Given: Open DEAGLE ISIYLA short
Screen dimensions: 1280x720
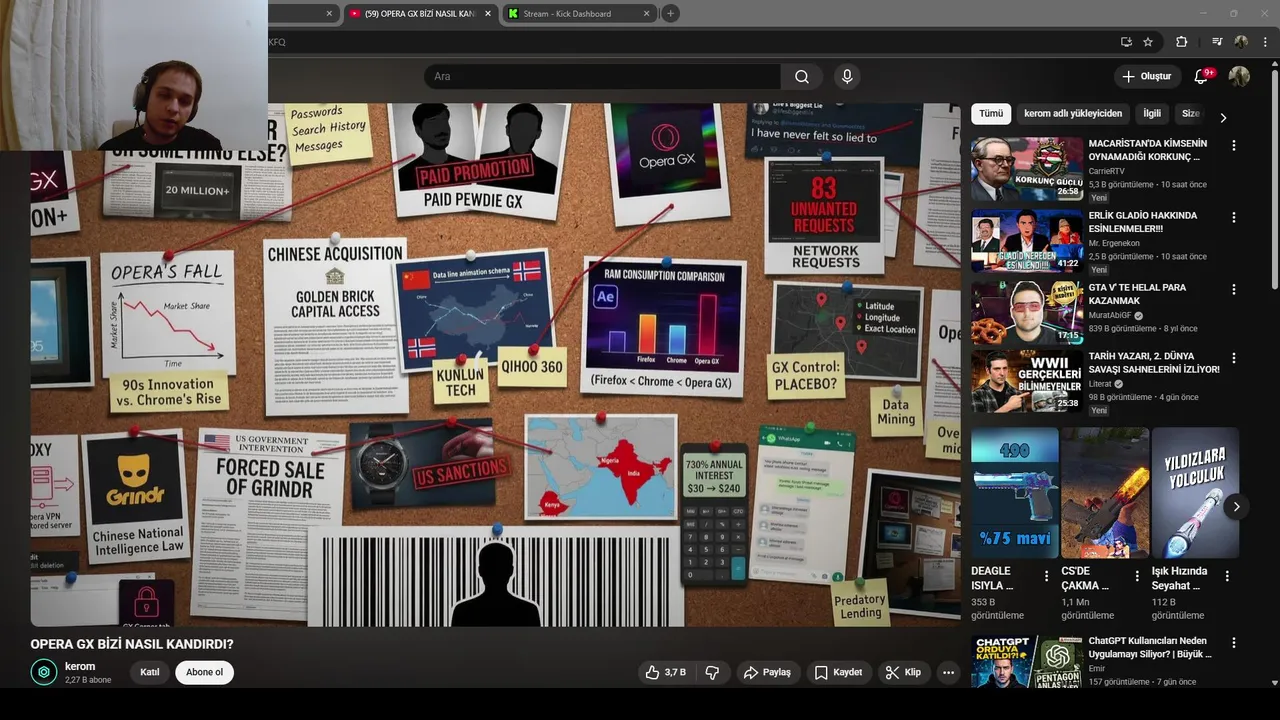Looking at the screenshot, I should click(1014, 493).
